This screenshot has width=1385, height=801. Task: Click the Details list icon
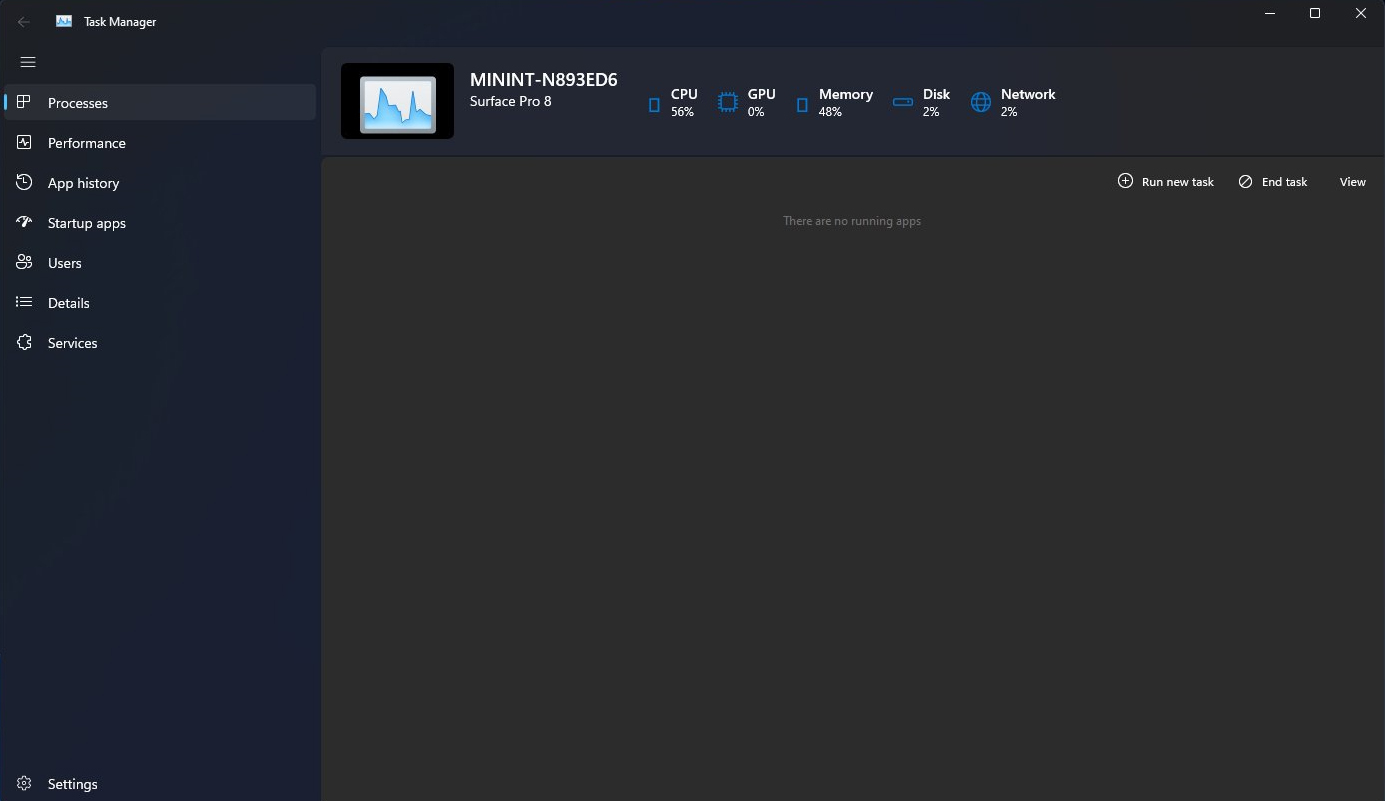(25, 303)
